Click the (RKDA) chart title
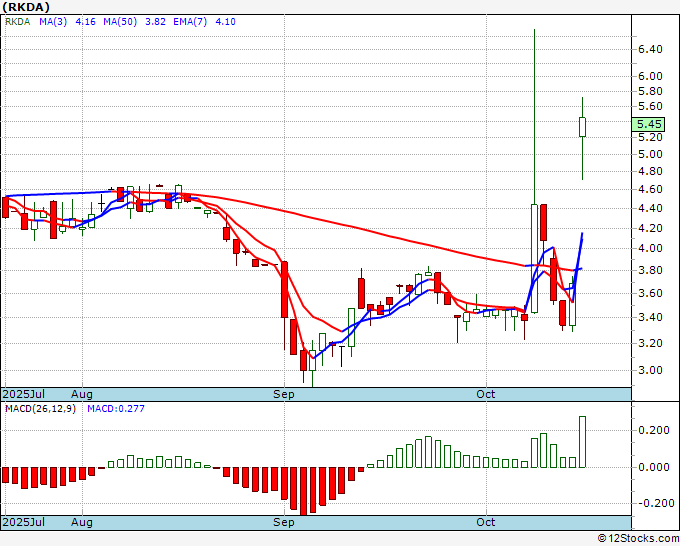 click(x=26, y=7)
